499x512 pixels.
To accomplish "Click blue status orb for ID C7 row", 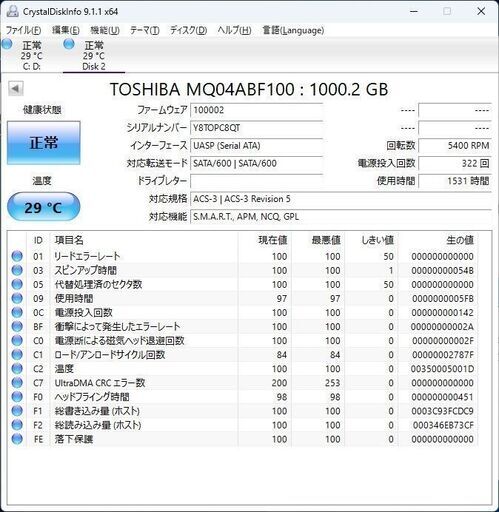I will pos(17,383).
